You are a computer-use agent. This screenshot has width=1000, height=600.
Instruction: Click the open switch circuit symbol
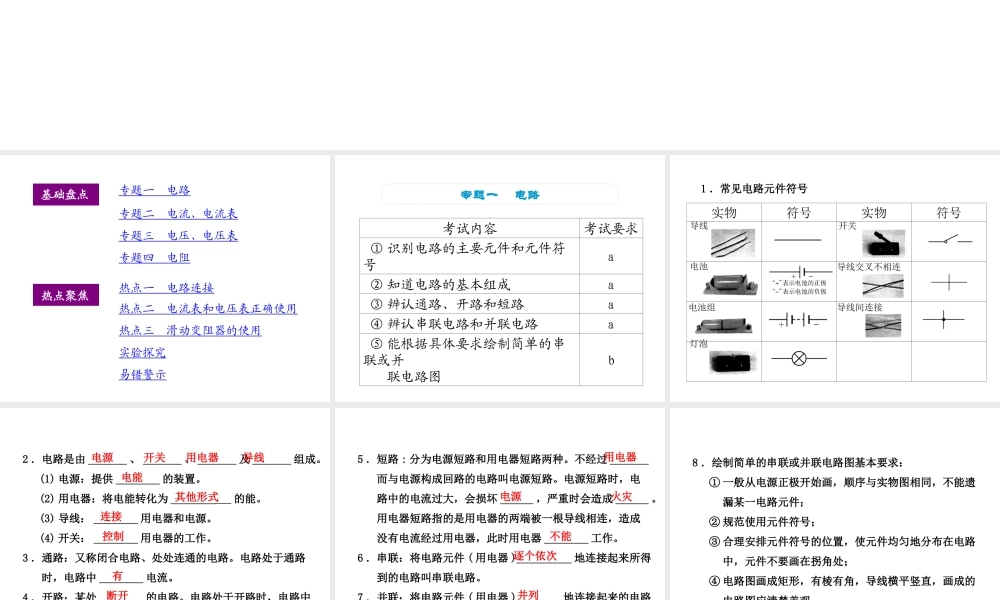click(950, 240)
